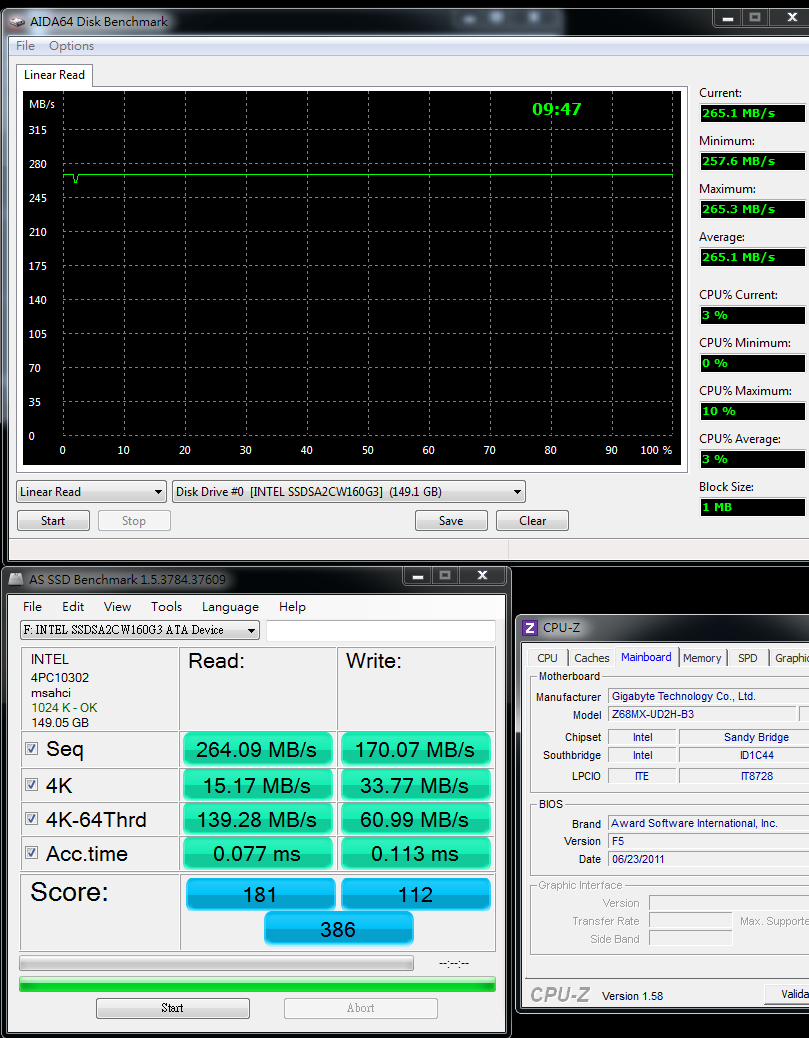Open the AS SSD Edit menu
The height and width of the screenshot is (1038, 809).
[x=73, y=606]
